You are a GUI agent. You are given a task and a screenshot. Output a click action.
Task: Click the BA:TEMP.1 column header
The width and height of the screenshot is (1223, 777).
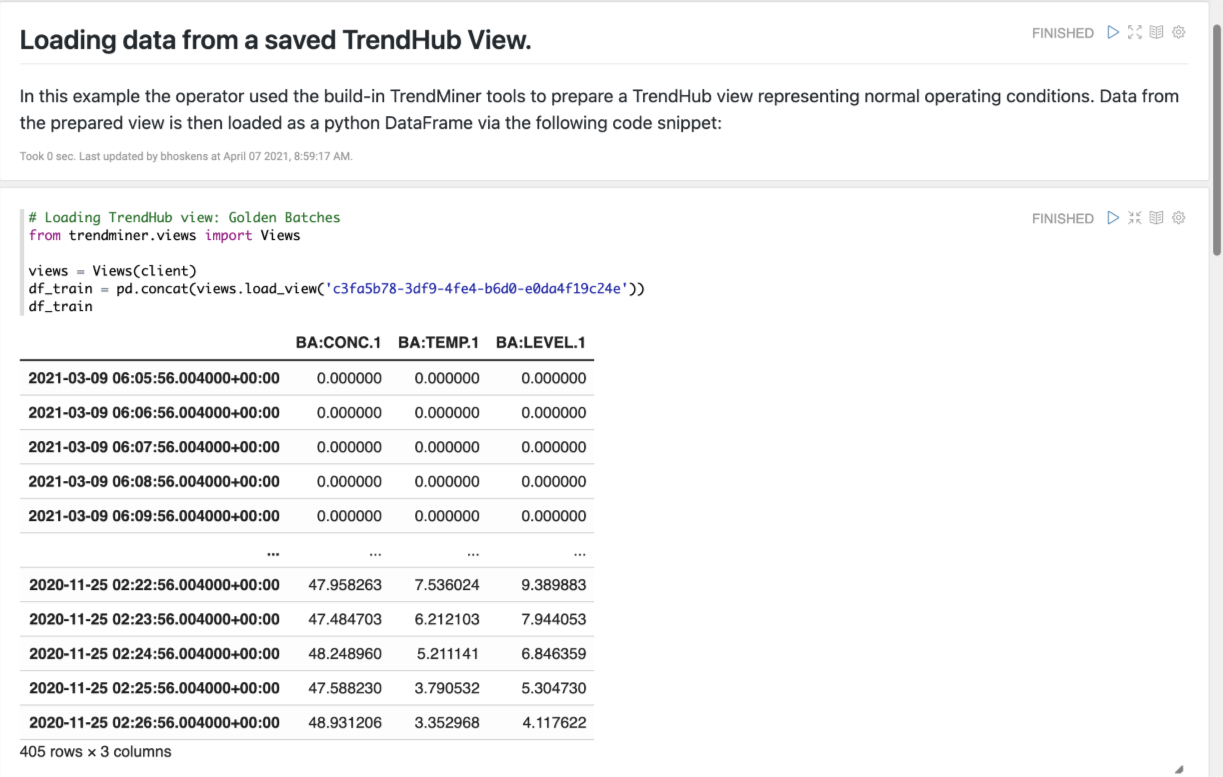click(438, 342)
